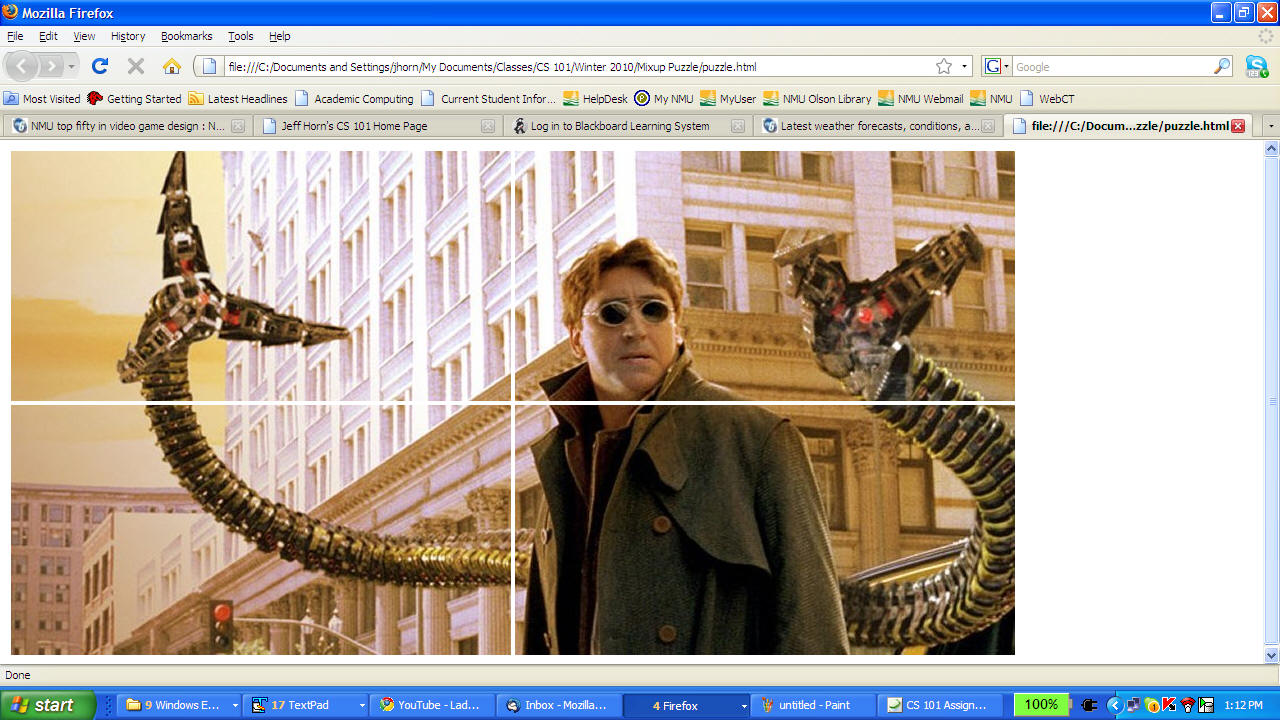Go to the Home page icon
The height and width of the screenshot is (720, 1280).
point(172,66)
